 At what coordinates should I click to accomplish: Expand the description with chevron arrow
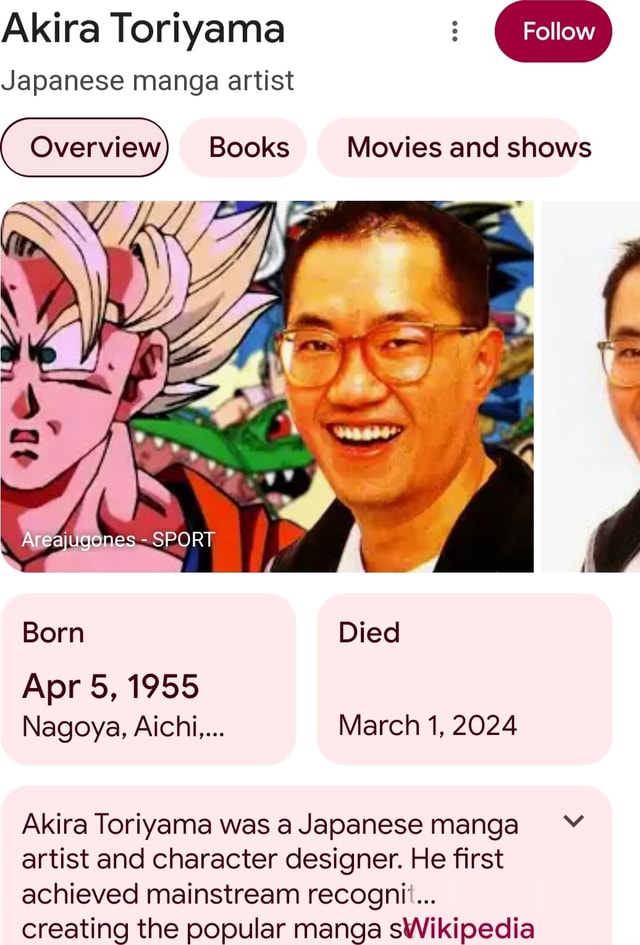574,820
